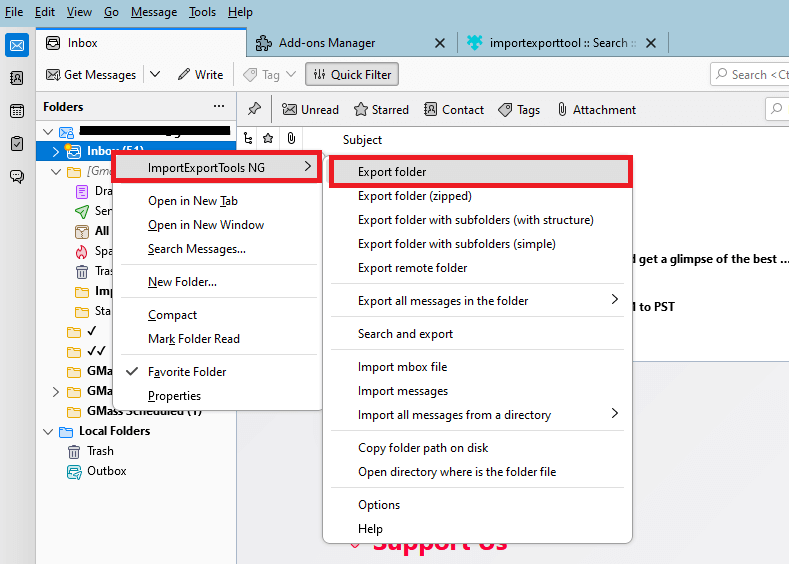Toggle the pin to keep filters applied
This screenshot has height=564, width=789.
[x=254, y=109]
